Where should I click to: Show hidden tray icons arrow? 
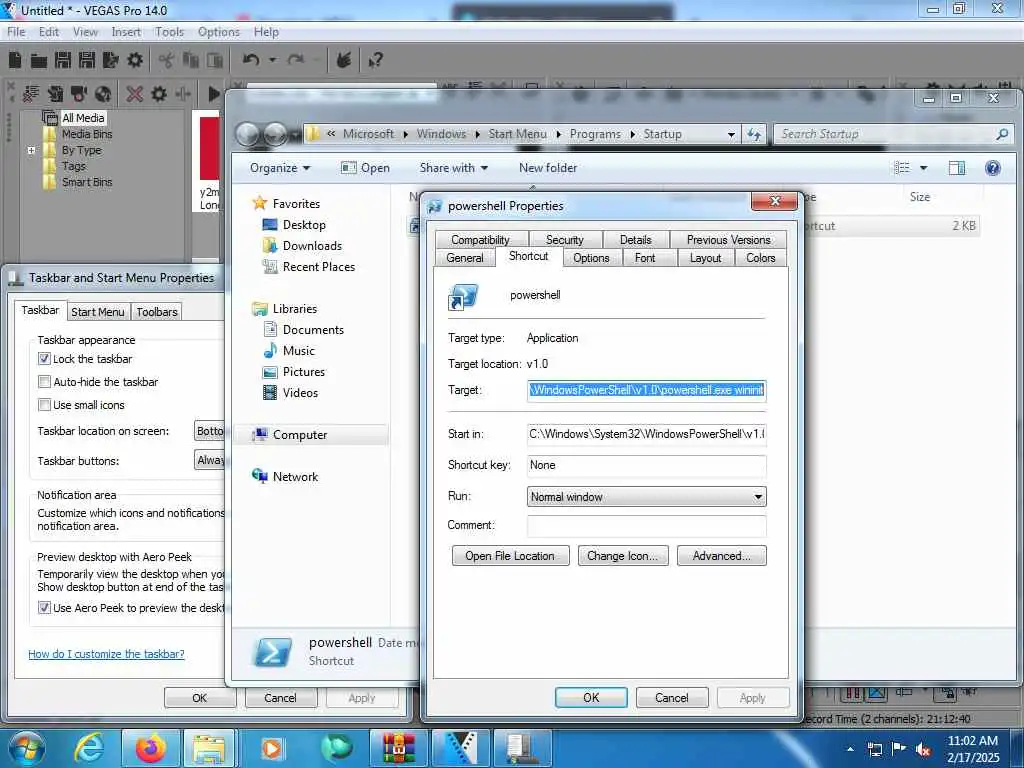[850, 750]
